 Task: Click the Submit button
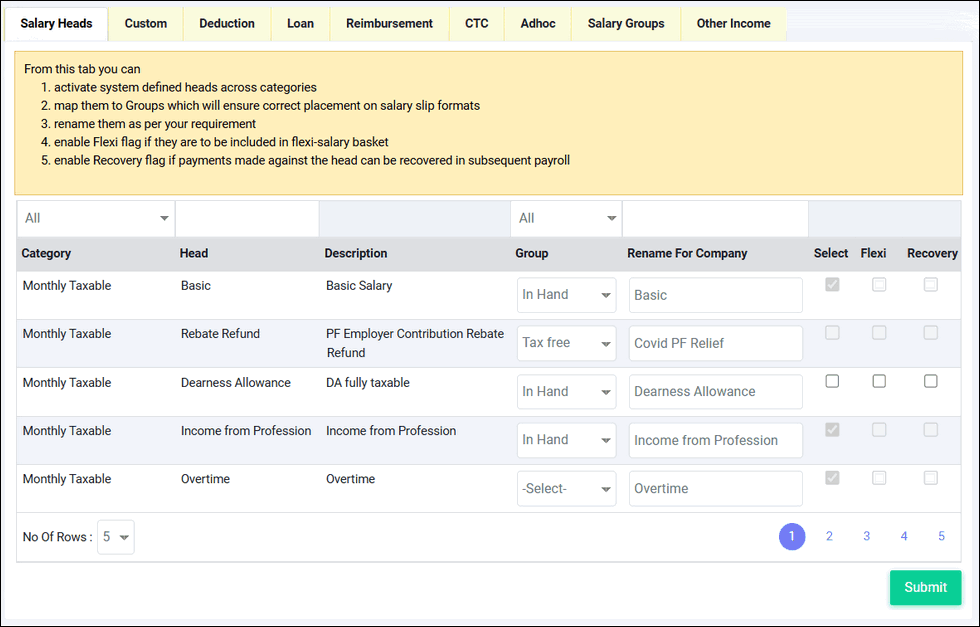point(926,588)
